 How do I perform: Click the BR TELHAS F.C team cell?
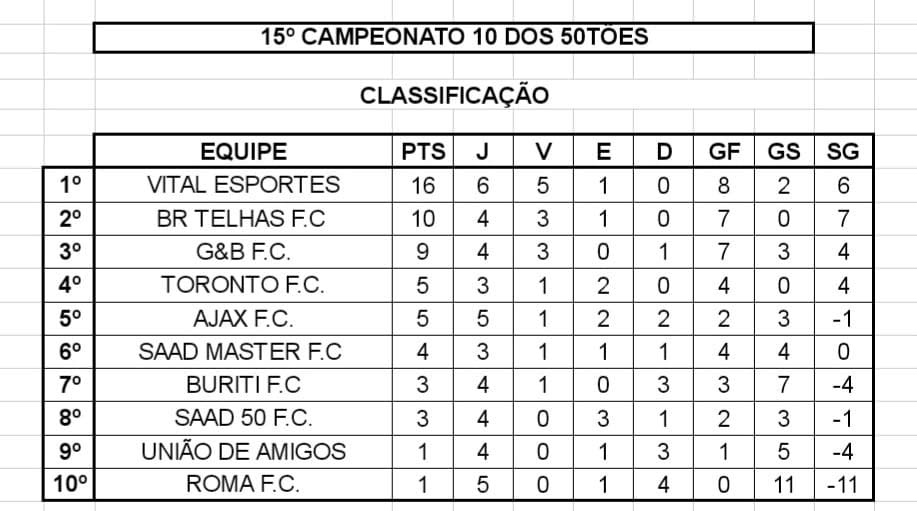(243, 218)
